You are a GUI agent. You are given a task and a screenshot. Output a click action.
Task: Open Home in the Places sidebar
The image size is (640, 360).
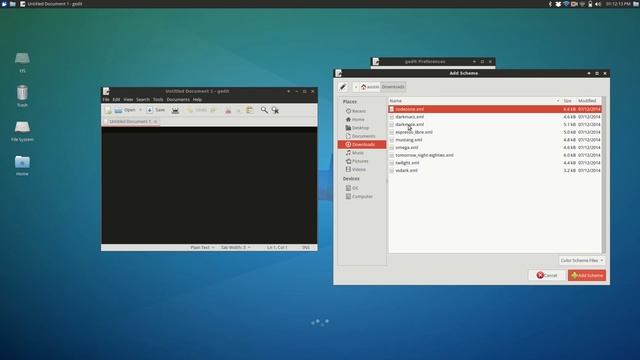point(358,120)
